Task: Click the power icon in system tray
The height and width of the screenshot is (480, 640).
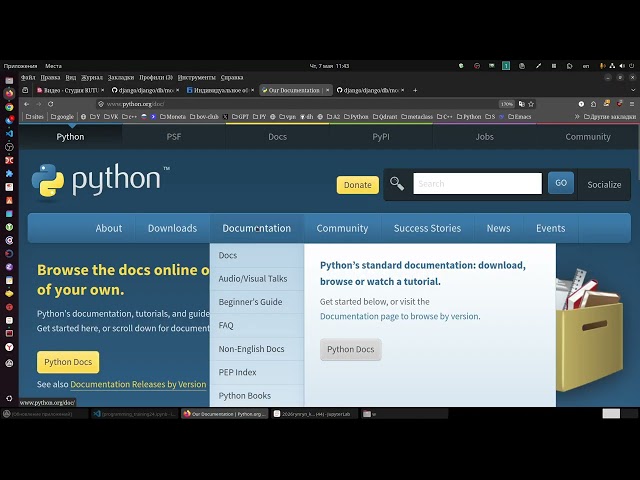Action: [x=632, y=66]
